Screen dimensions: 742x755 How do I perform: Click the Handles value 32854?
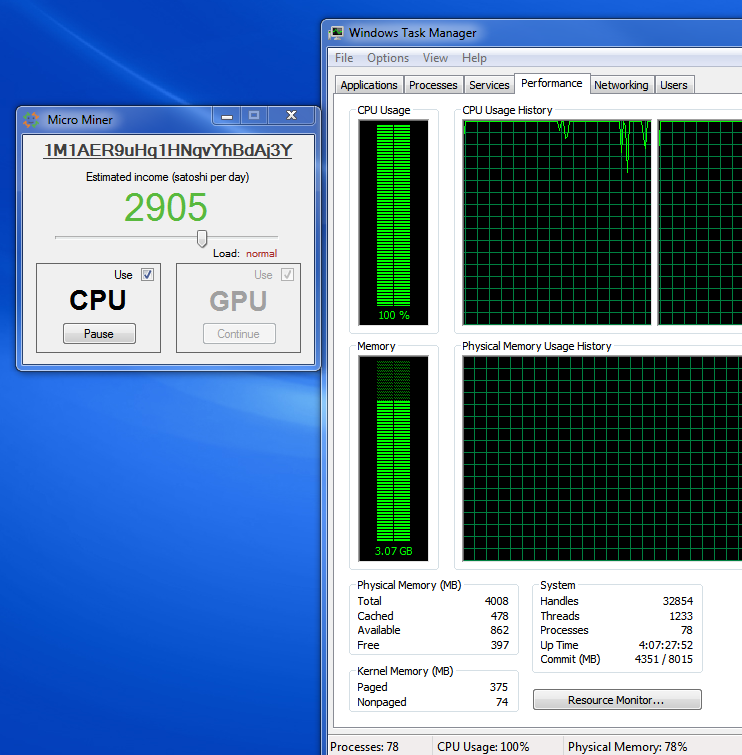677,601
